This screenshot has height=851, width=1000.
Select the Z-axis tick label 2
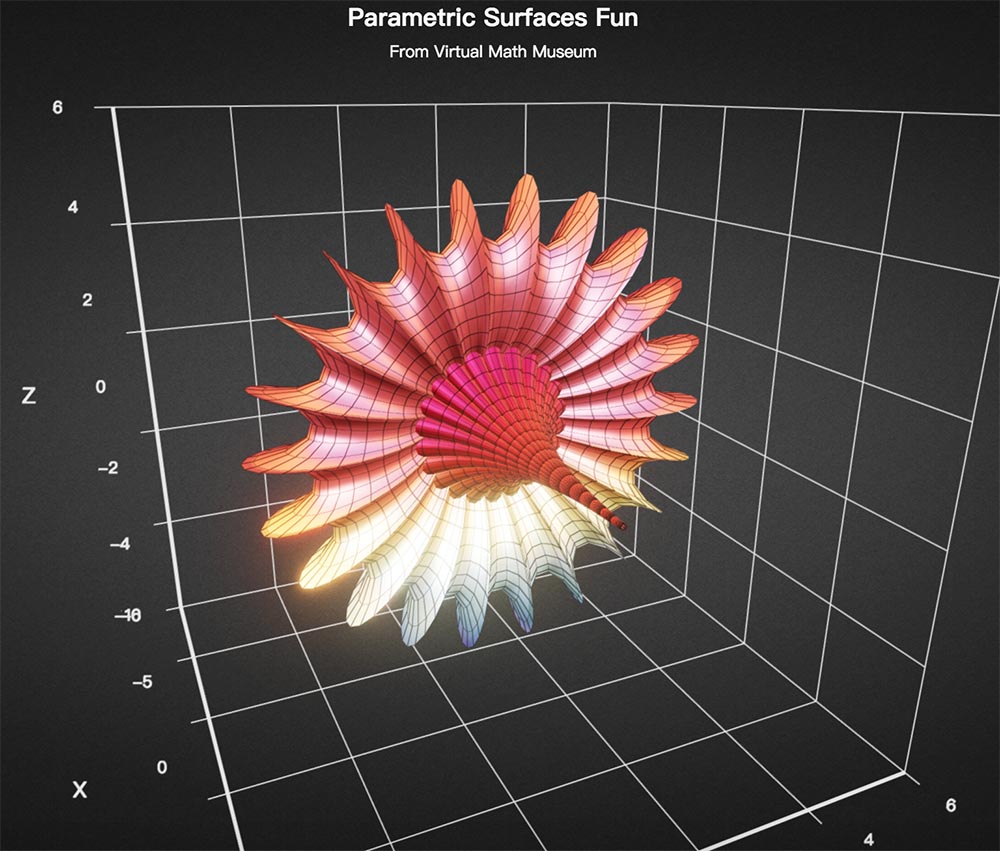coord(87,300)
